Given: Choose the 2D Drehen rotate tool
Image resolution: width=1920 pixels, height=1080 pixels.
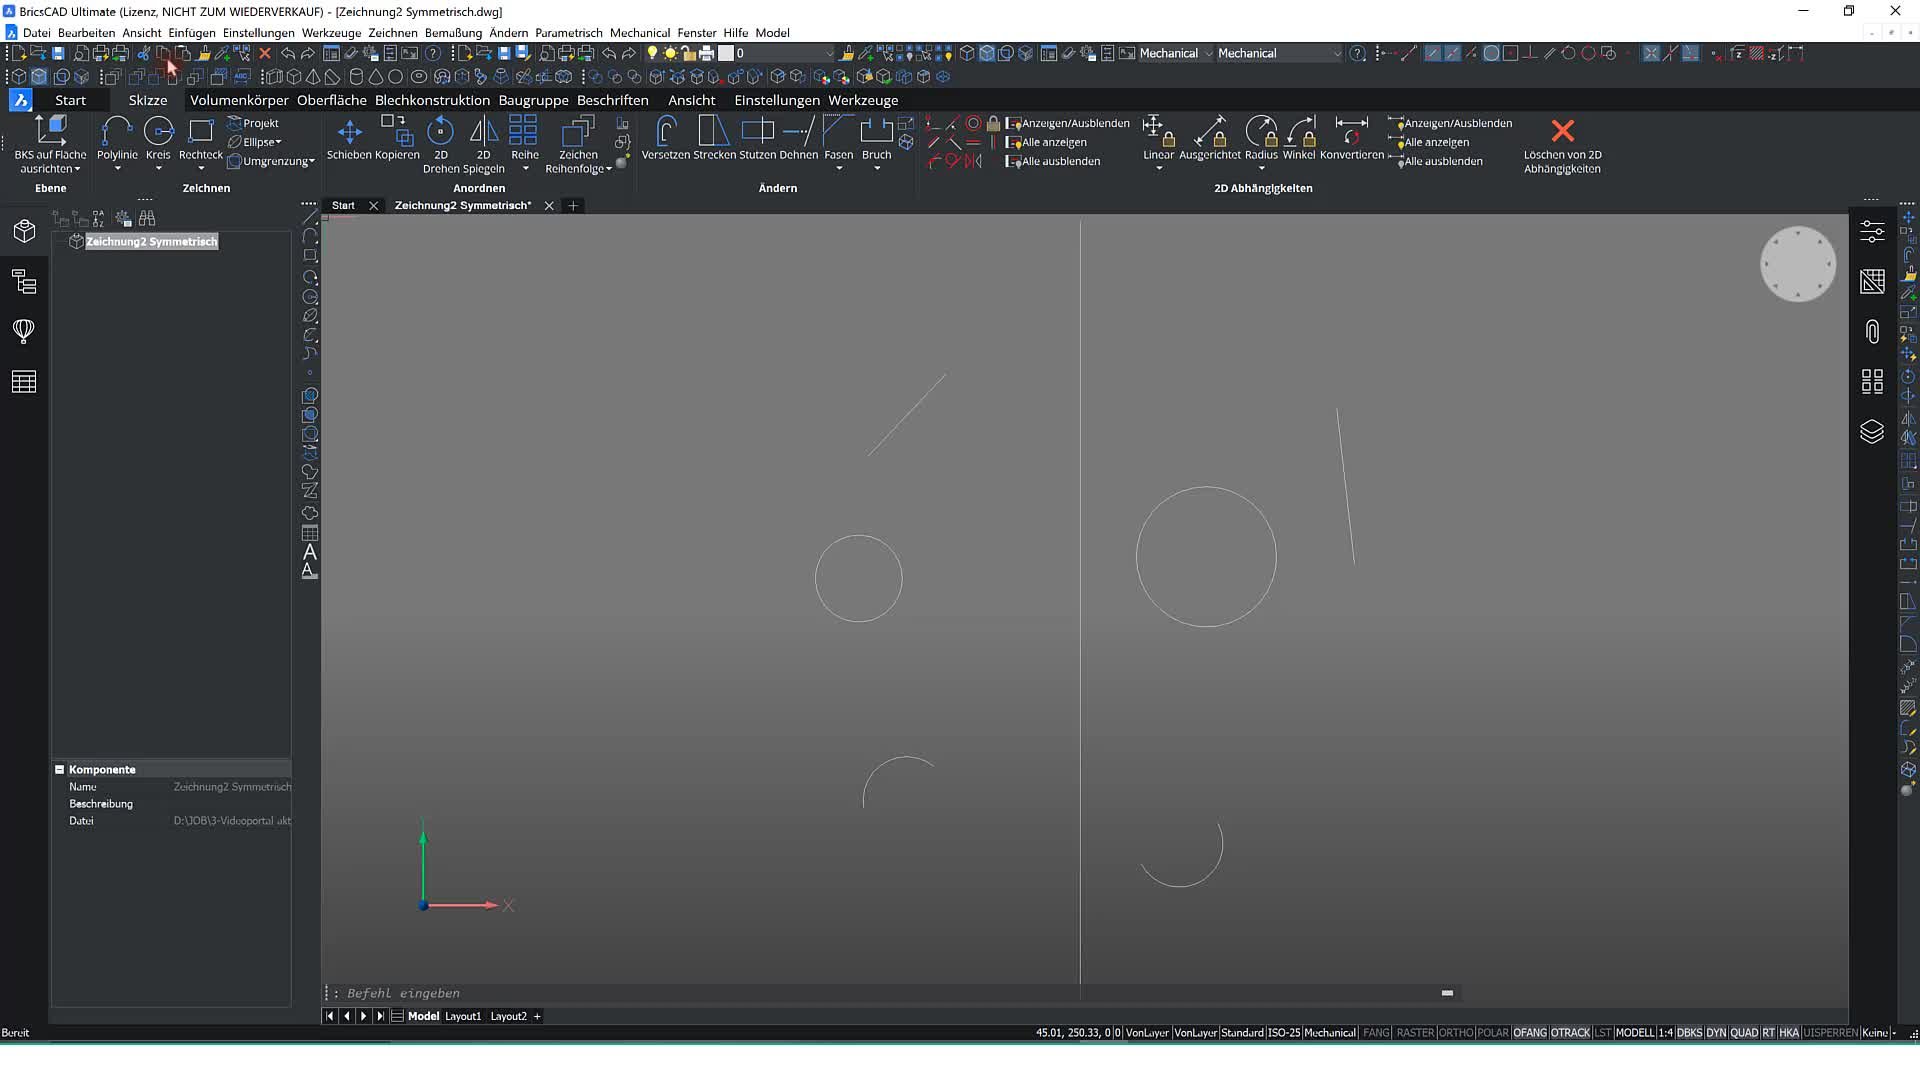Looking at the screenshot, I should 440,144.
